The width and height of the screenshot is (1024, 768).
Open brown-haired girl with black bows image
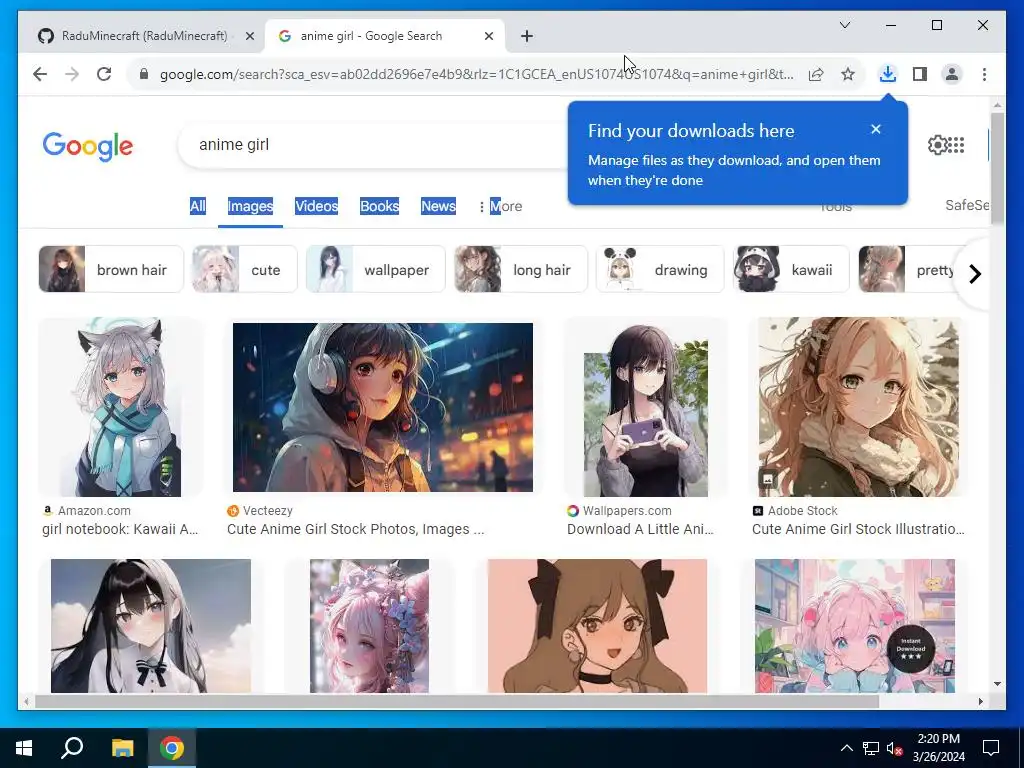pyautogui.click(x=597, y=626)
